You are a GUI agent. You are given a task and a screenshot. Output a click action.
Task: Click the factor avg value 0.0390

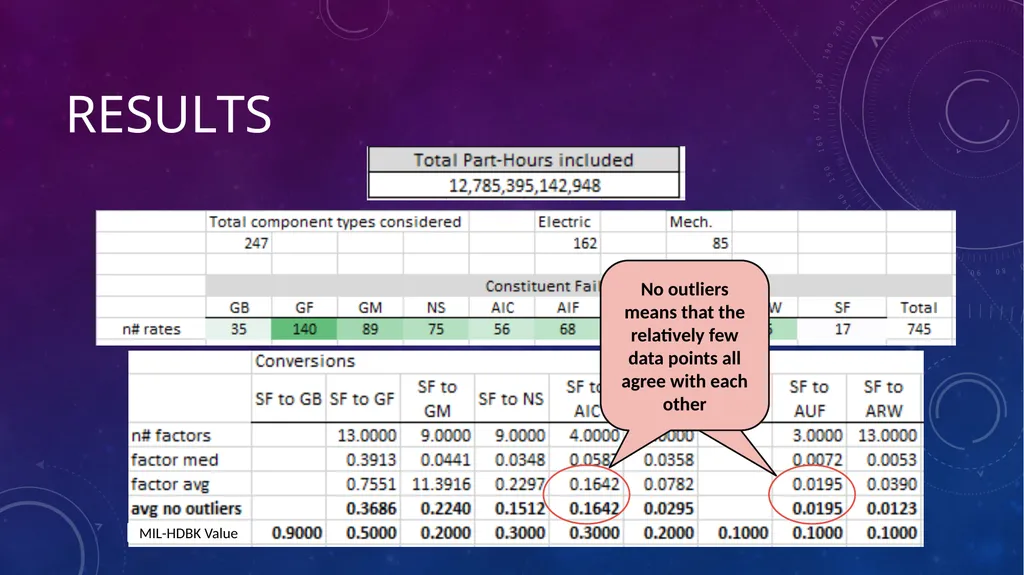(892, 485)
